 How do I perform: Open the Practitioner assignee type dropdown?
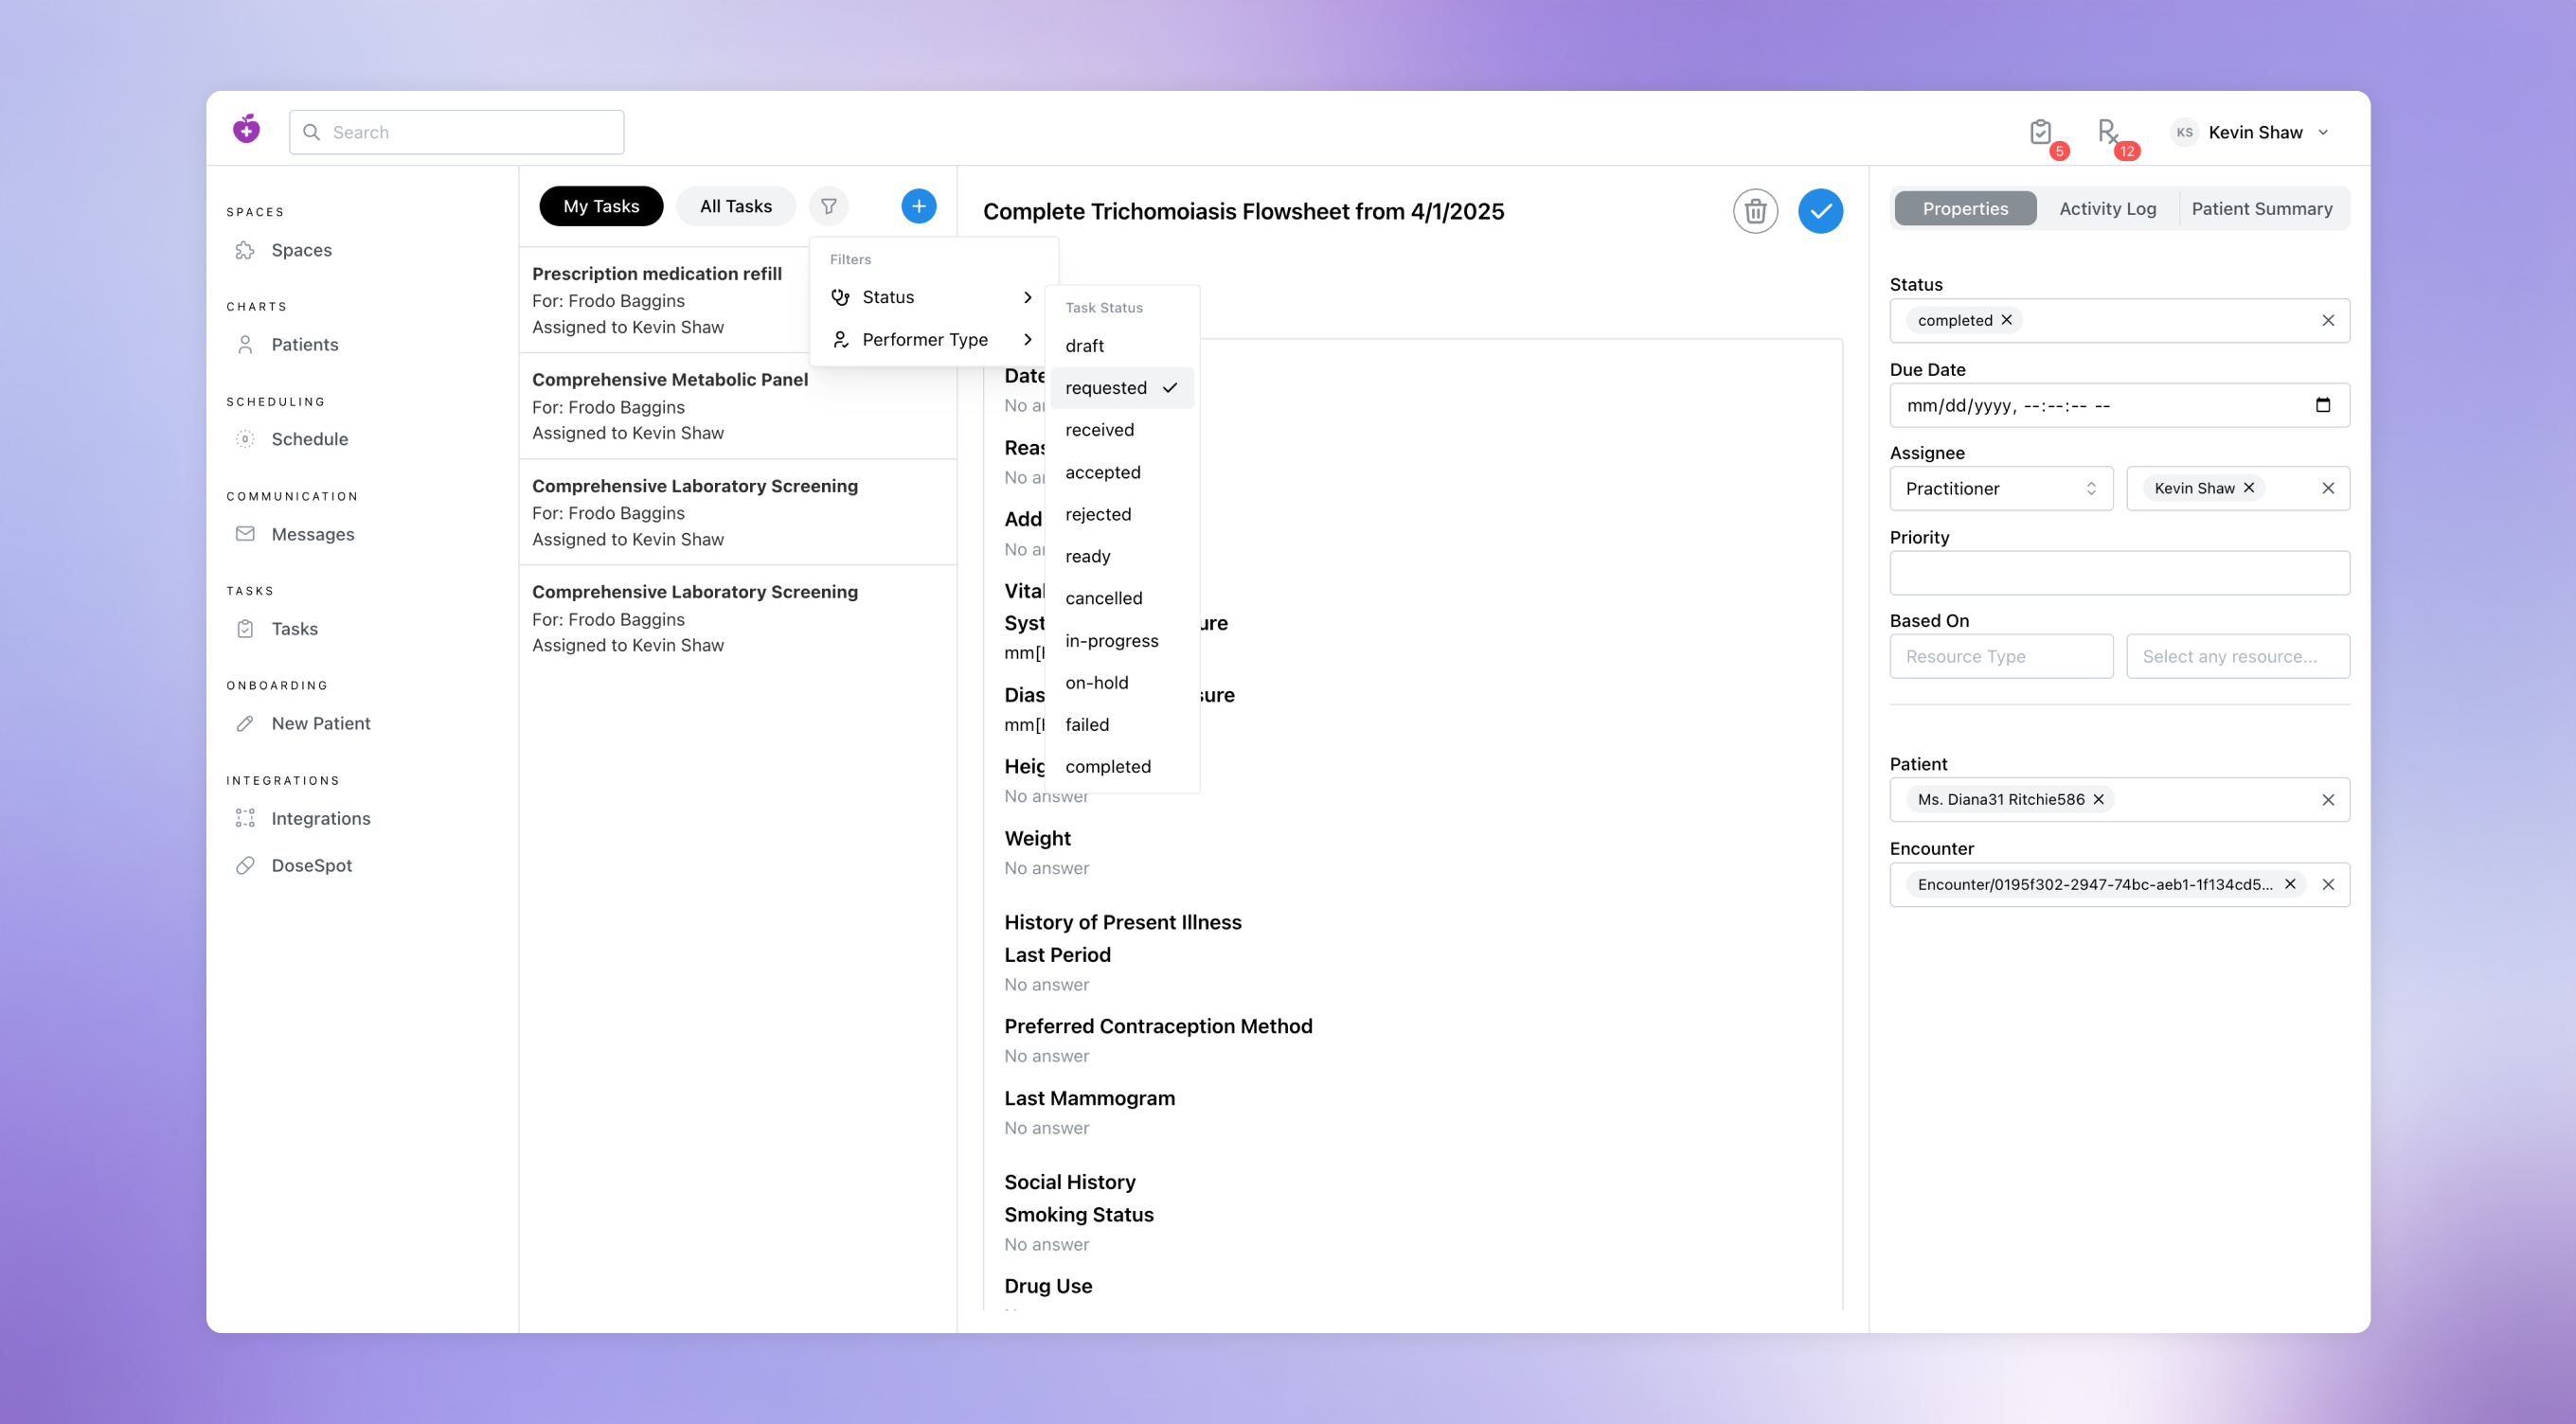pyautogui.click(x=2001, y=488)
